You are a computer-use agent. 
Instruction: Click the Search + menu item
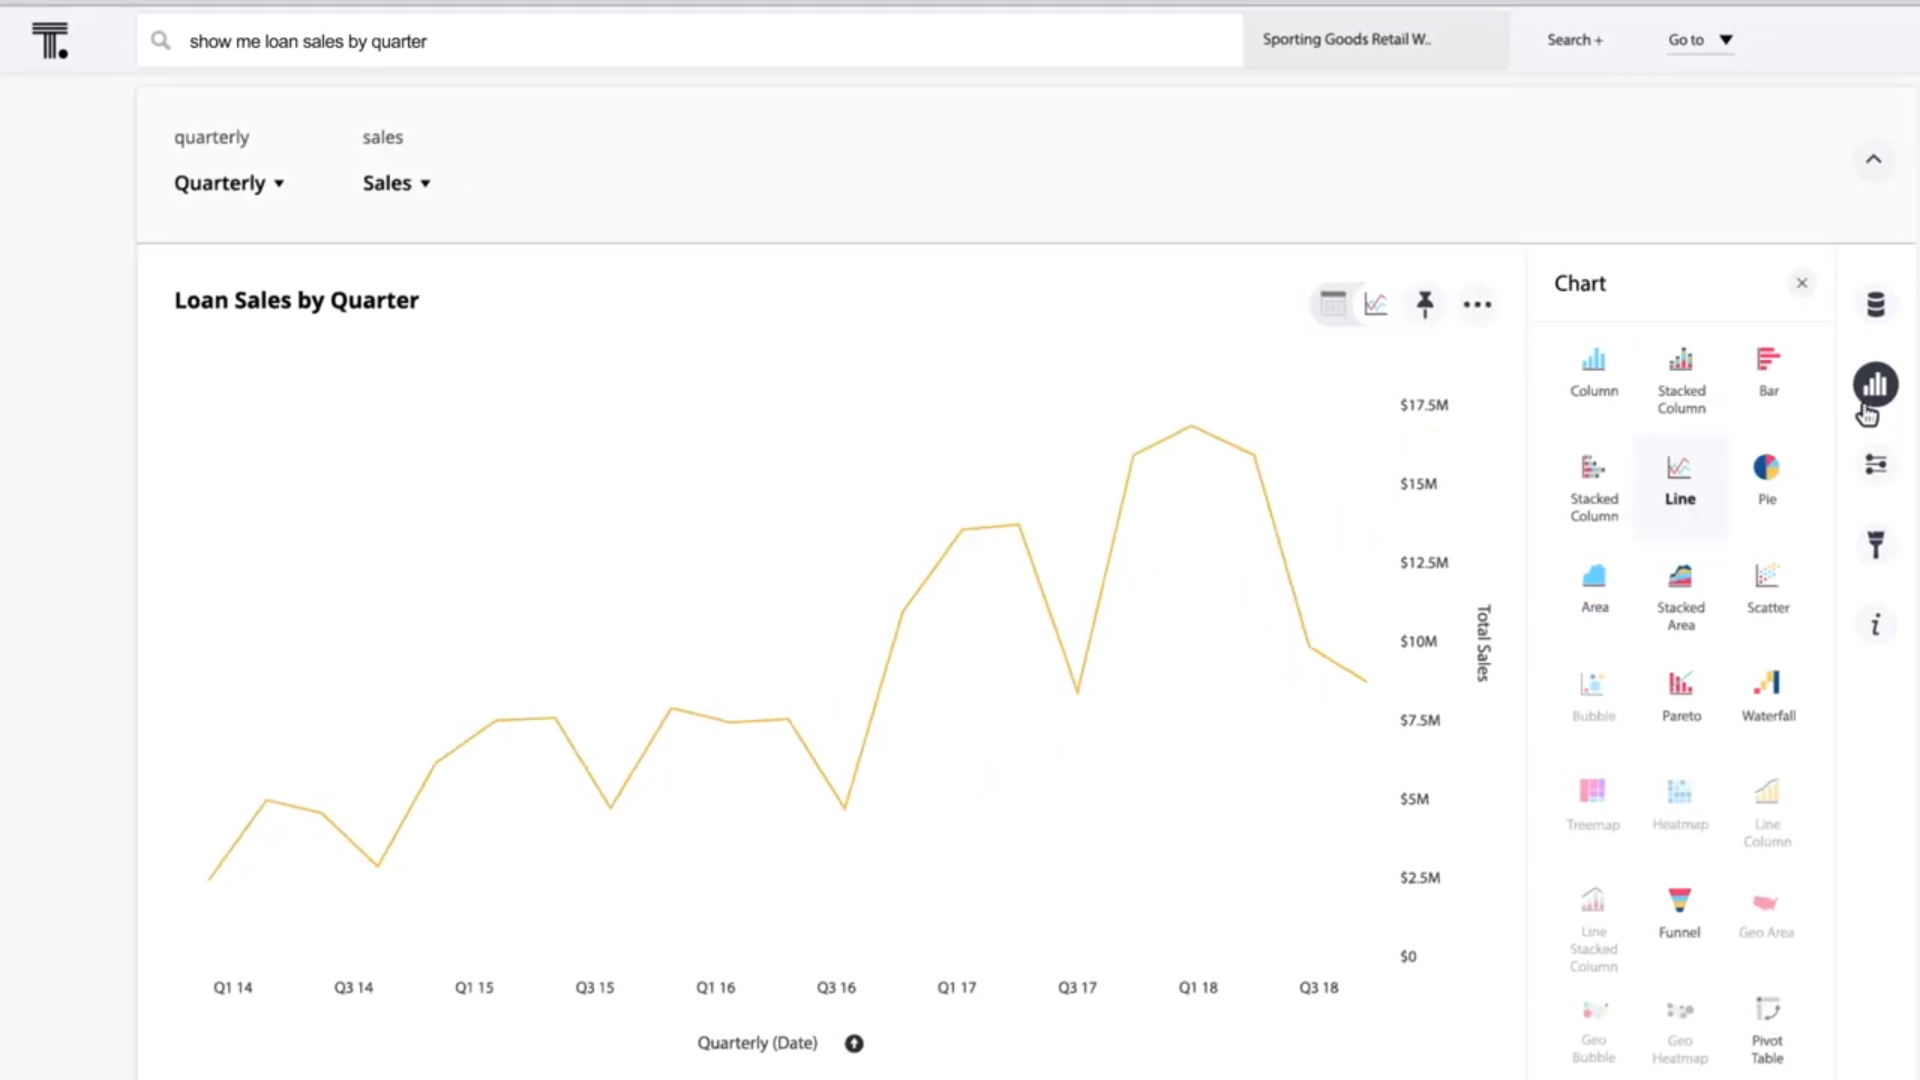pos(1574,40)
